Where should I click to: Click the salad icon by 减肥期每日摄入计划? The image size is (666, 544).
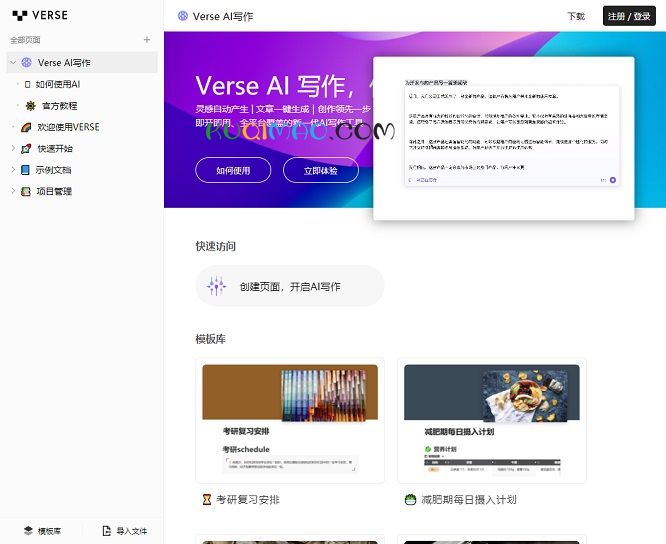tap(410, 499)
